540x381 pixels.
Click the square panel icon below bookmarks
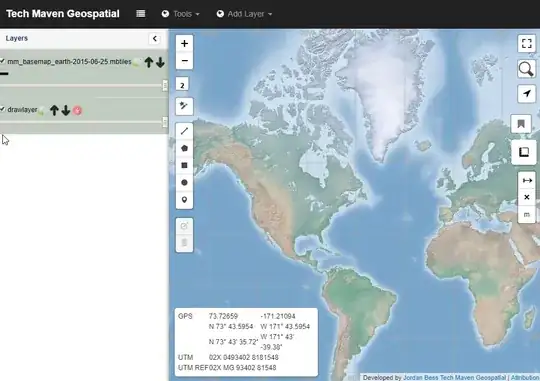[x=524, y=152]
